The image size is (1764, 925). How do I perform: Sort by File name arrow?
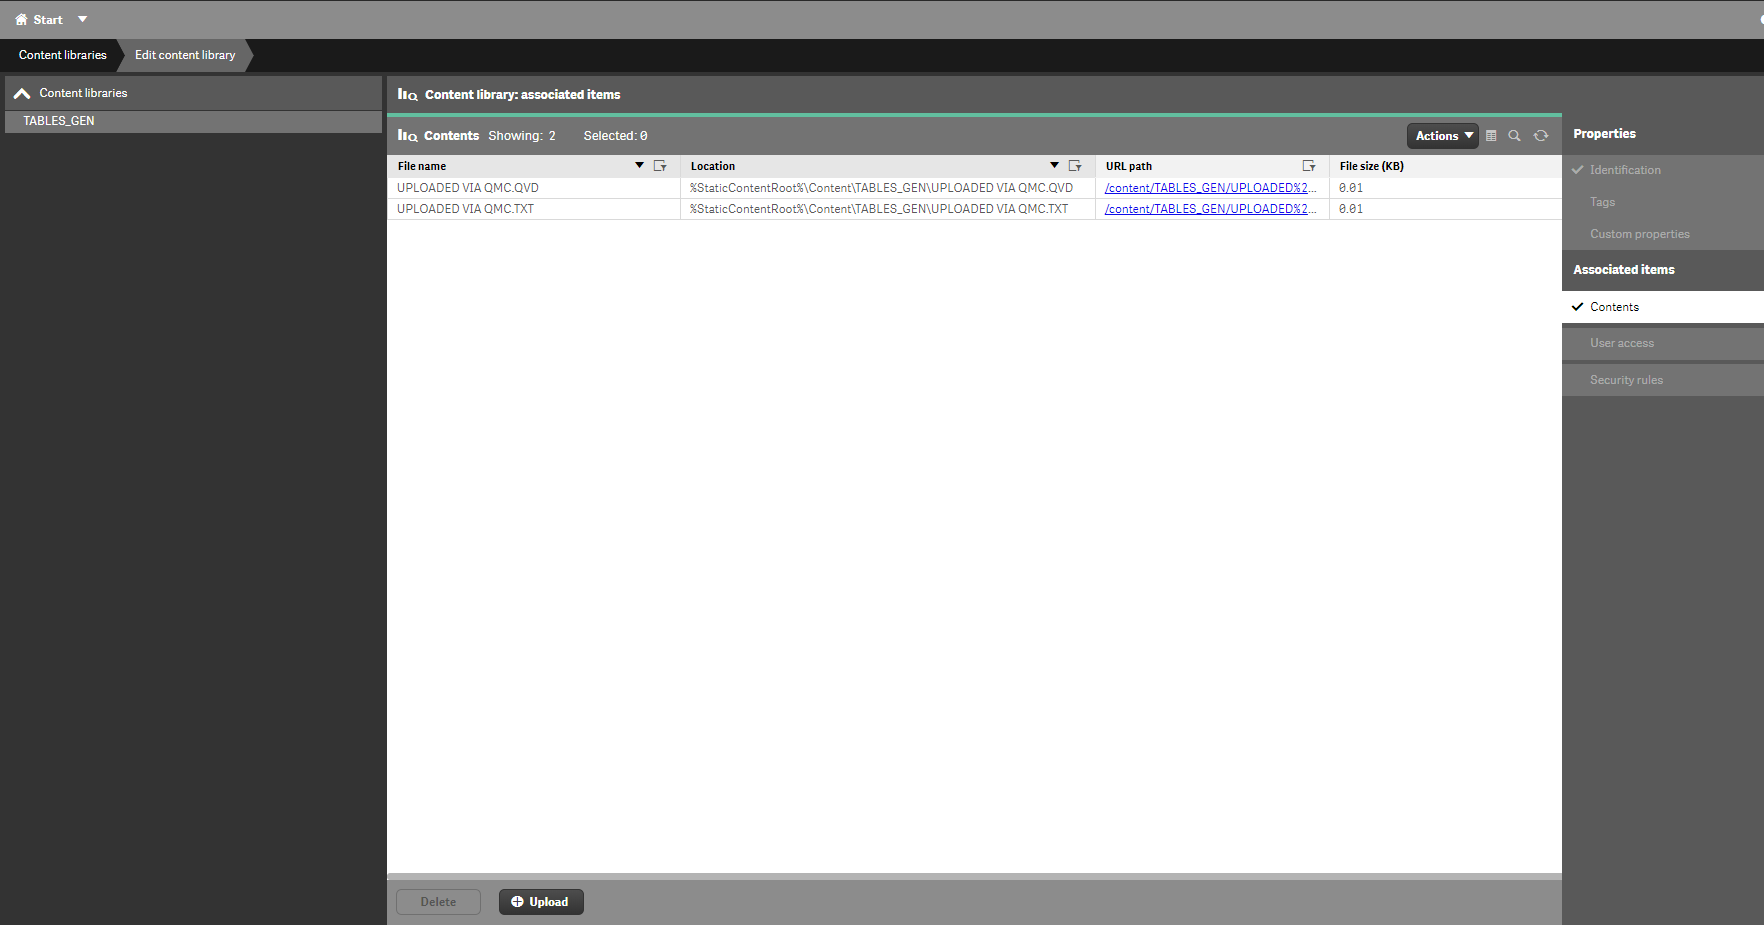coord(639,165)
